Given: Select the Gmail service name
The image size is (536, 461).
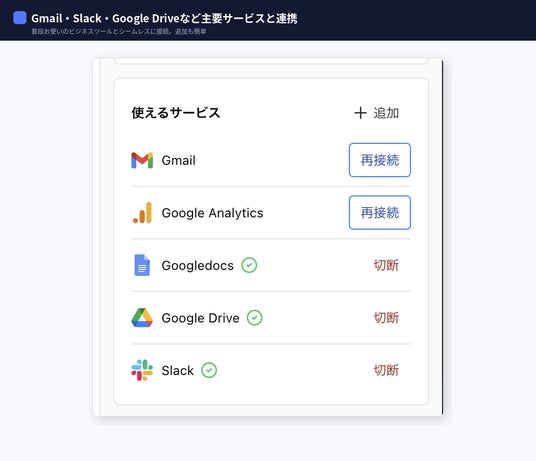Looking at the screenshot, I should tap(178, 160).
